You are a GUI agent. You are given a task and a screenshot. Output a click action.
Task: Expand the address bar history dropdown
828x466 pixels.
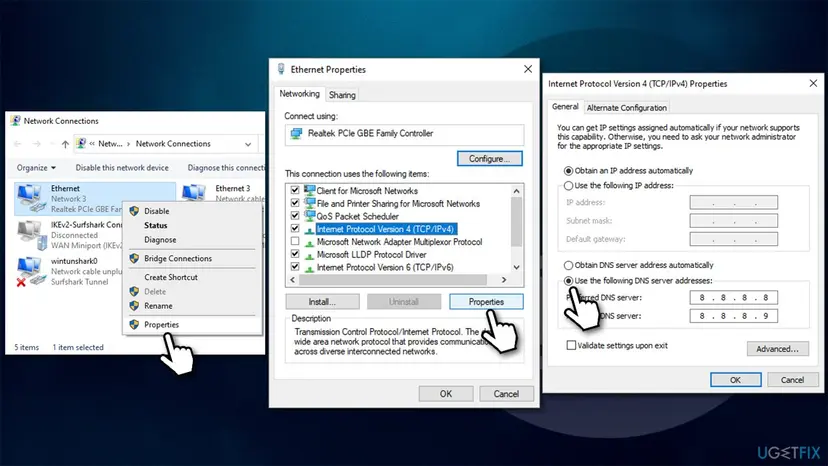(x=248, y=144)
